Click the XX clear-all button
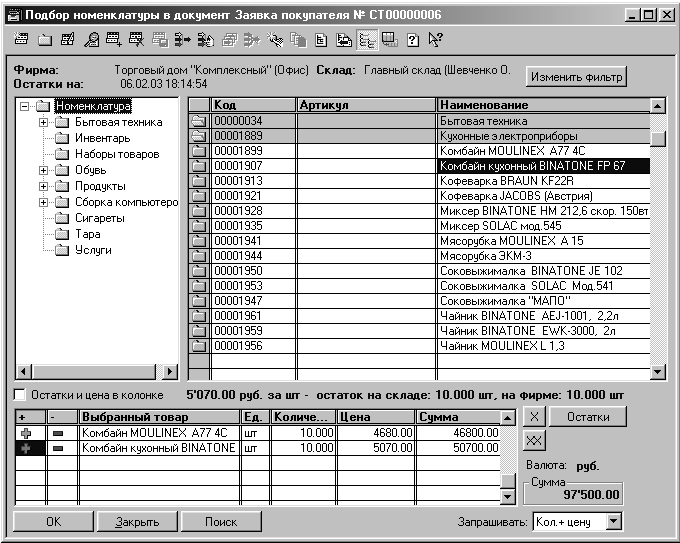The image size is (680, 543). [x=534, y=441]
